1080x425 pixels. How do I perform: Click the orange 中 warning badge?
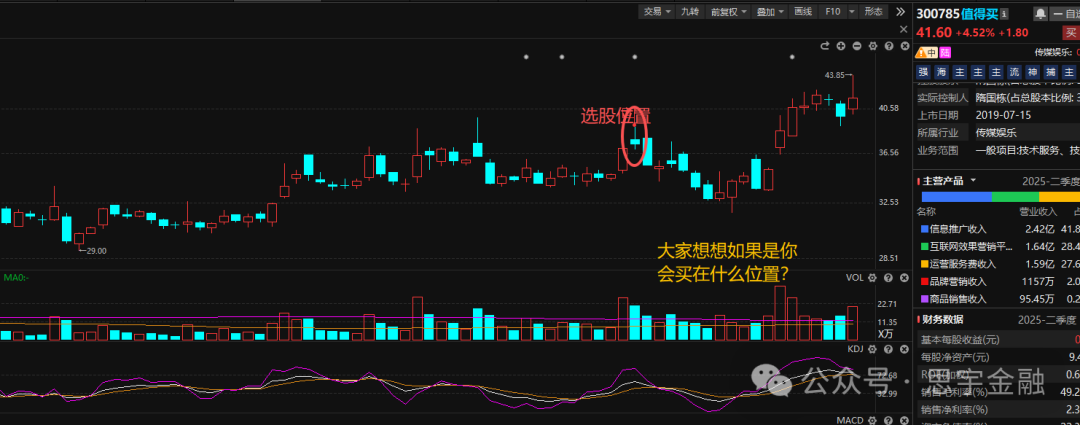pos(926,52)
